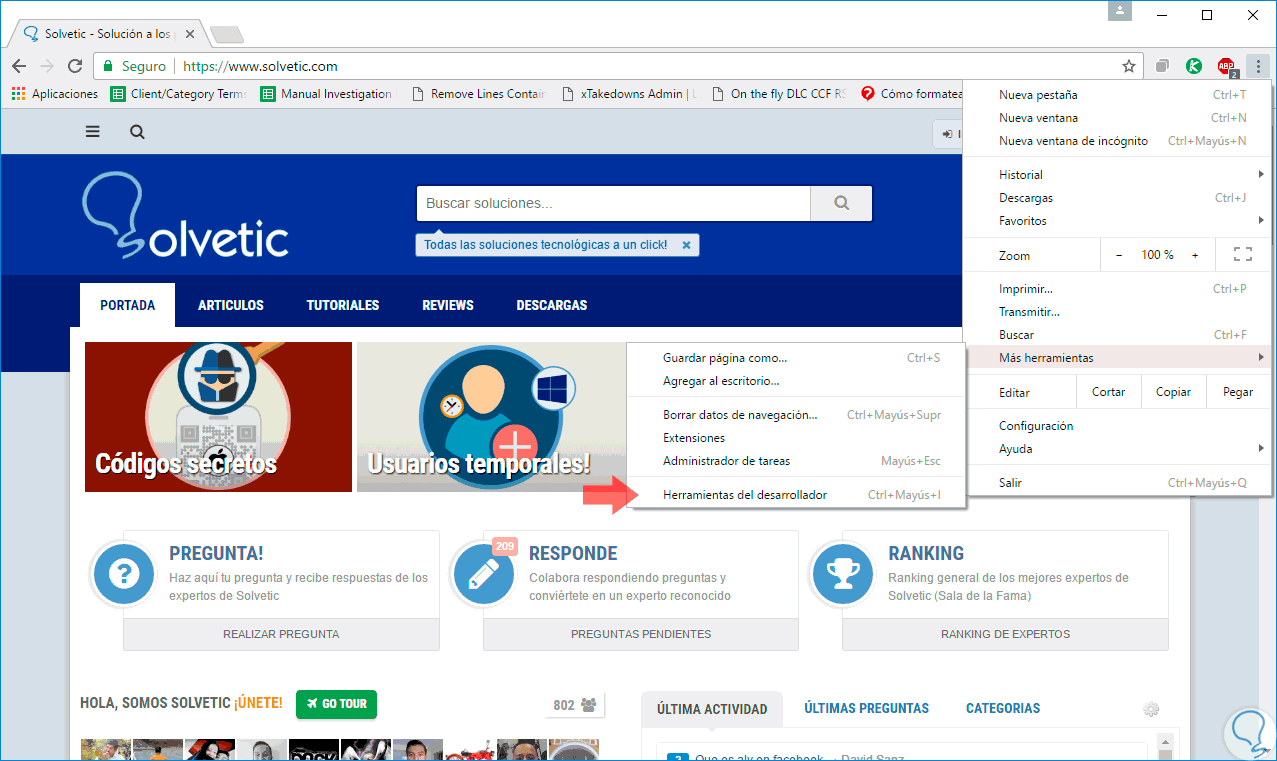Open the Cómo formatear bookmark

coord(911,94)
